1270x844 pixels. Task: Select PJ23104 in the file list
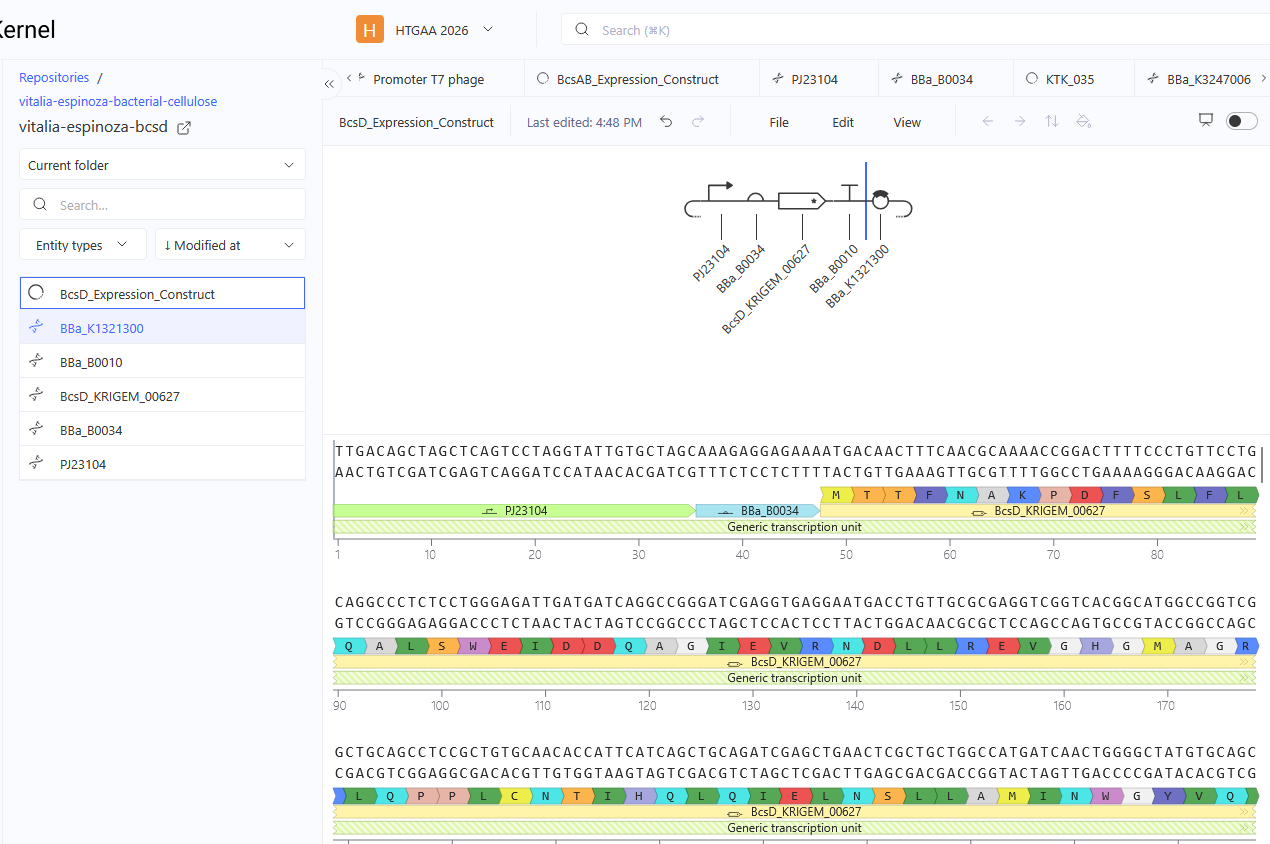[x=162, y=464]
